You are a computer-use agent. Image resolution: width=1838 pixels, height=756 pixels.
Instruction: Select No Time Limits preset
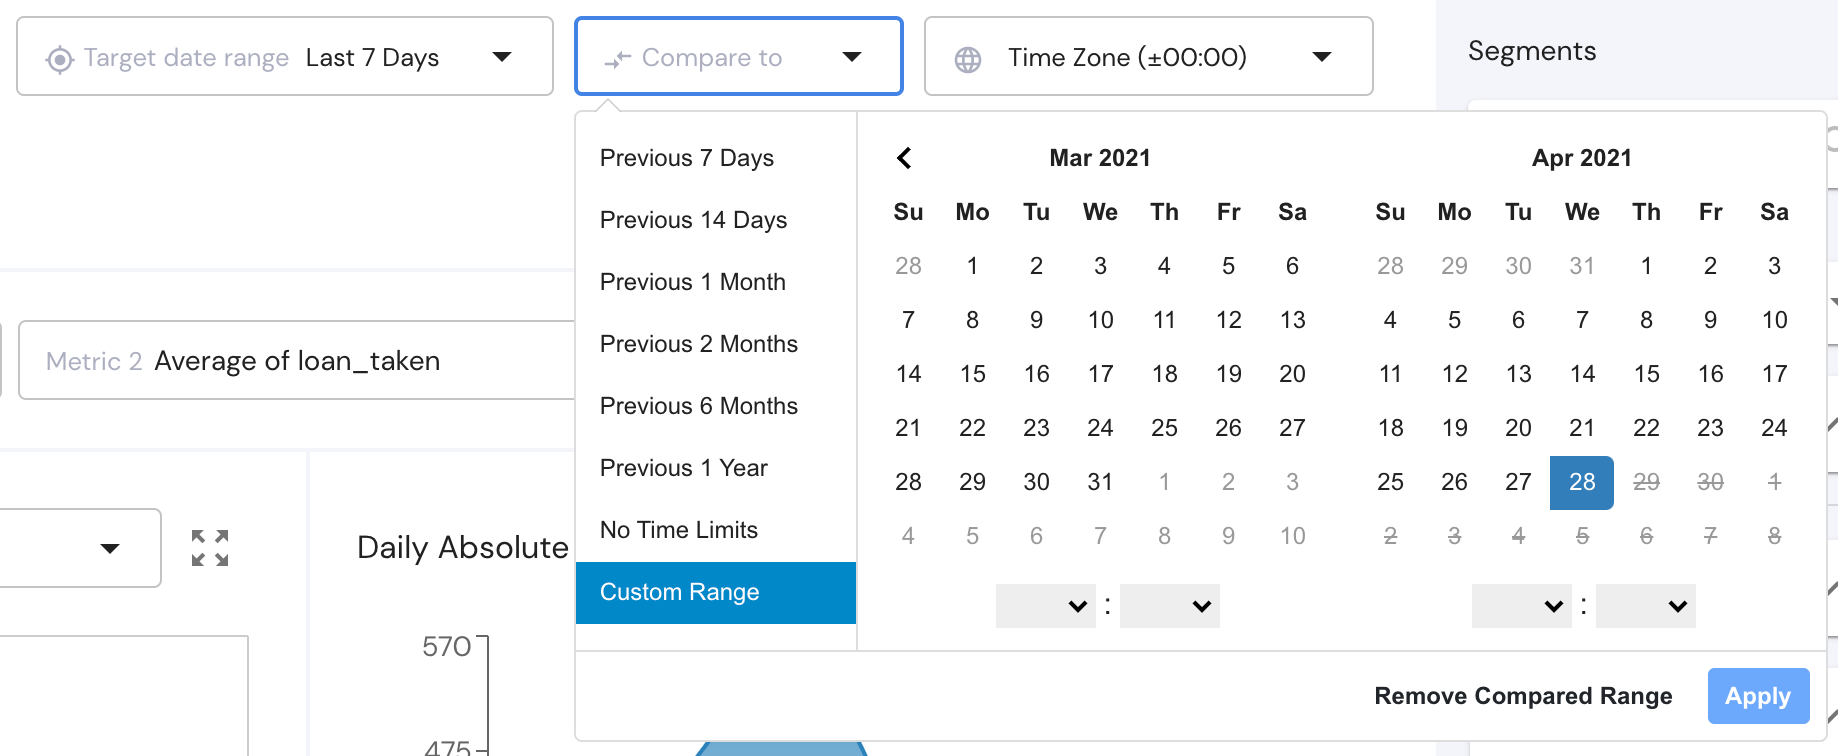tap(716, 530)
